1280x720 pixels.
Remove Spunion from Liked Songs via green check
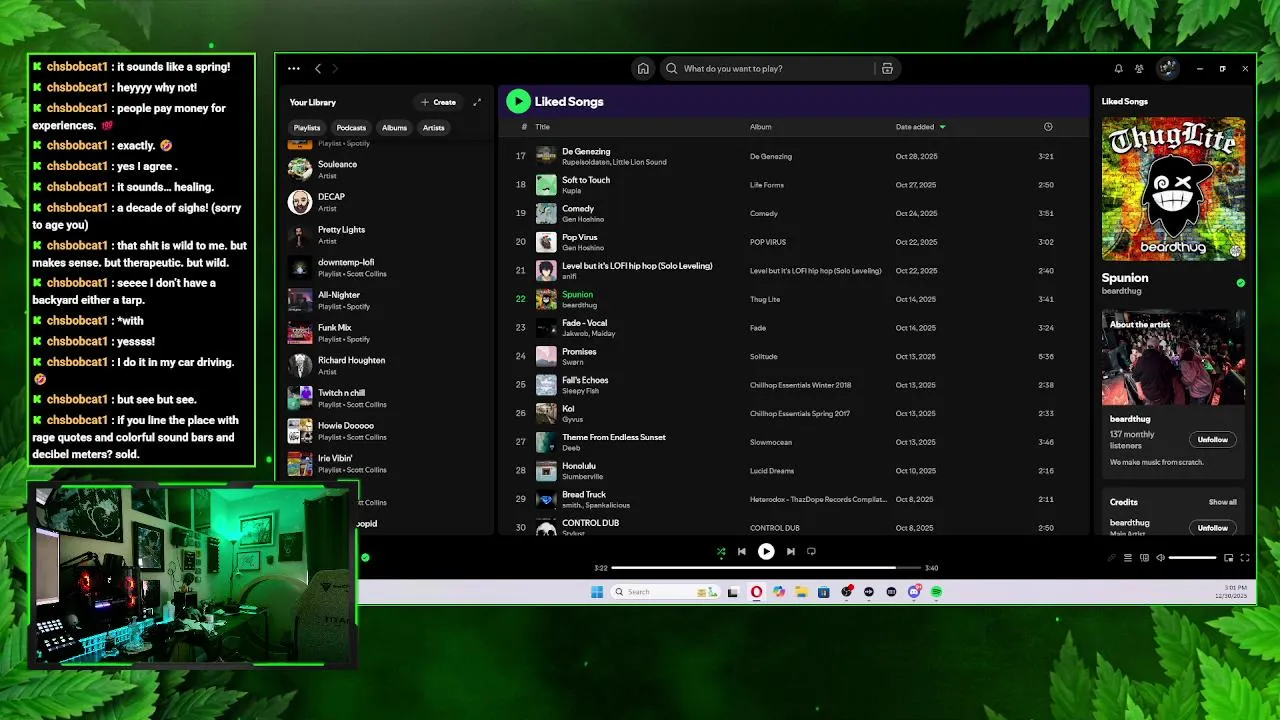[x=1241, y=283]
